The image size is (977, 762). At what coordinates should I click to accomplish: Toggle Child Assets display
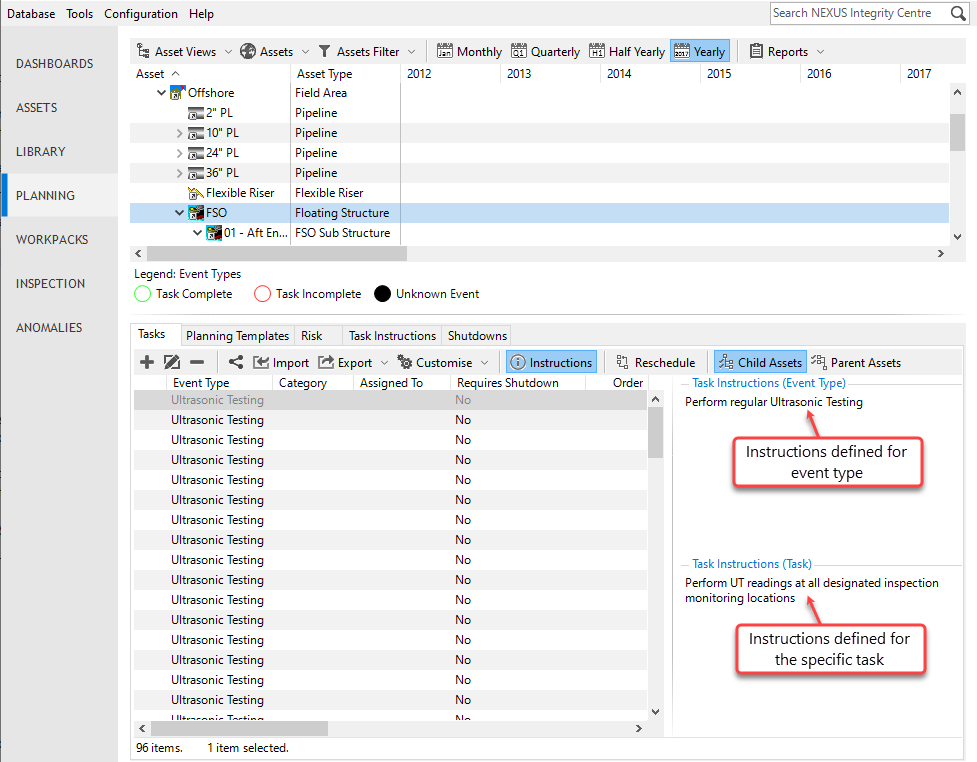pyautogui.click(x=760, y=362)
